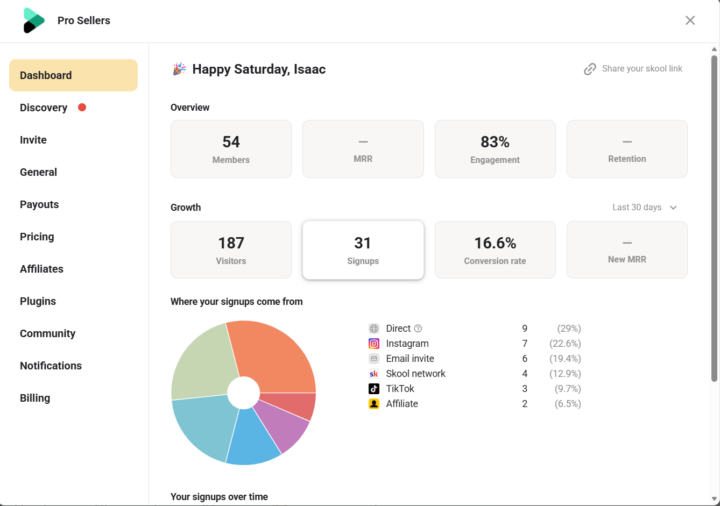Screen dimensions: 720x506
Task: Click the Pro Sellers logo icon
Action: [x=34, y=21]
